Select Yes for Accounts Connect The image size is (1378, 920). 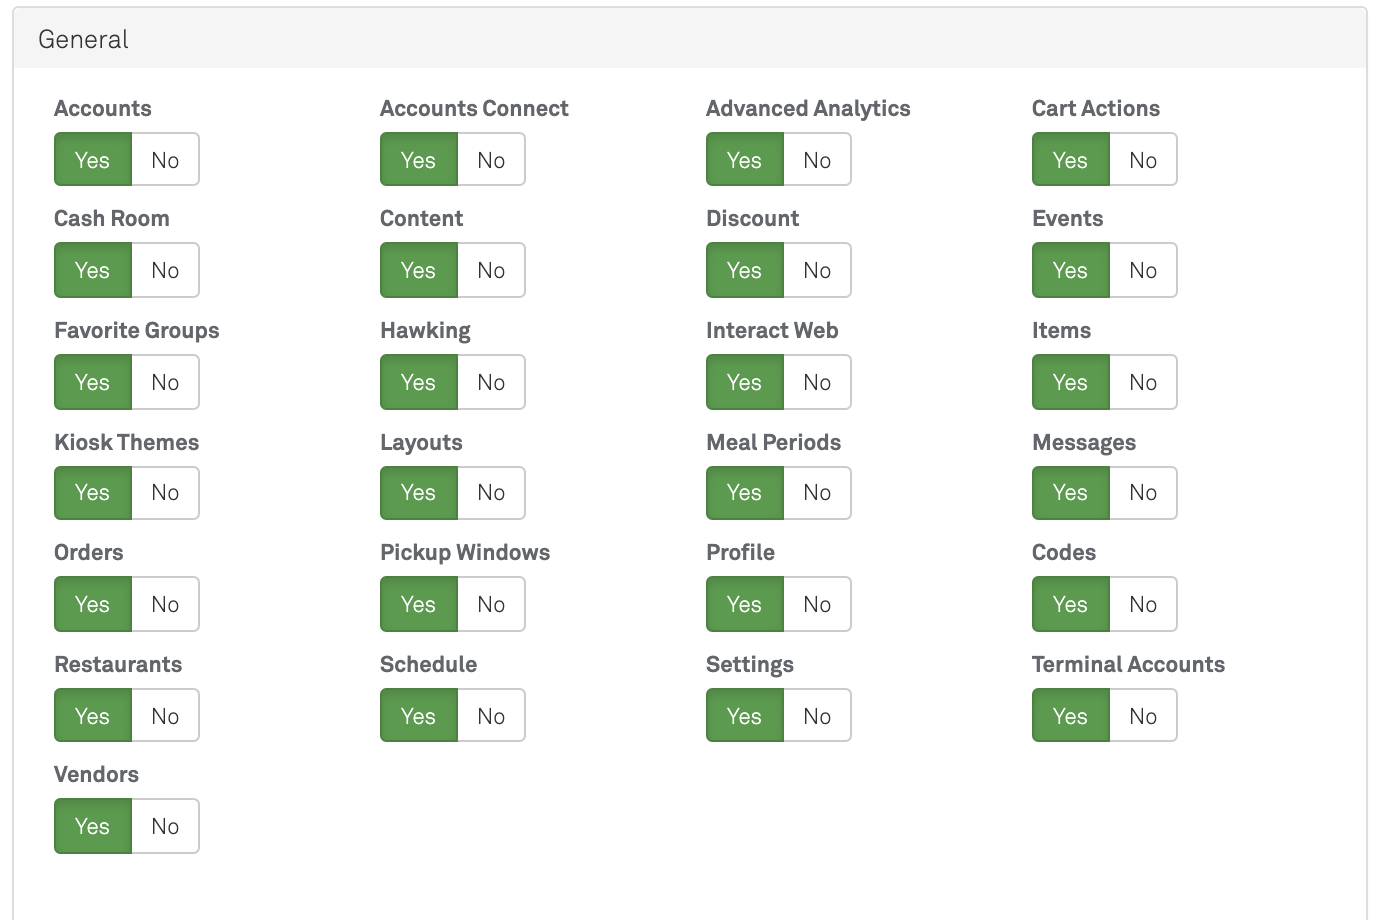pyautogui.click(x=418, y=160)
